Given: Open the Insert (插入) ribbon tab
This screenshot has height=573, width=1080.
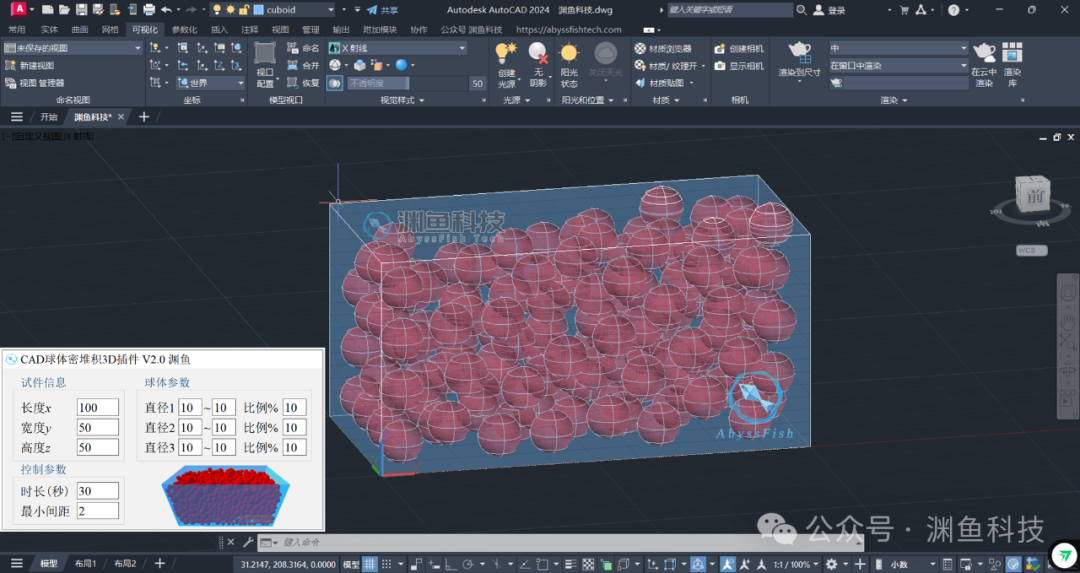Looking at the screenshot, I should 219,30.
